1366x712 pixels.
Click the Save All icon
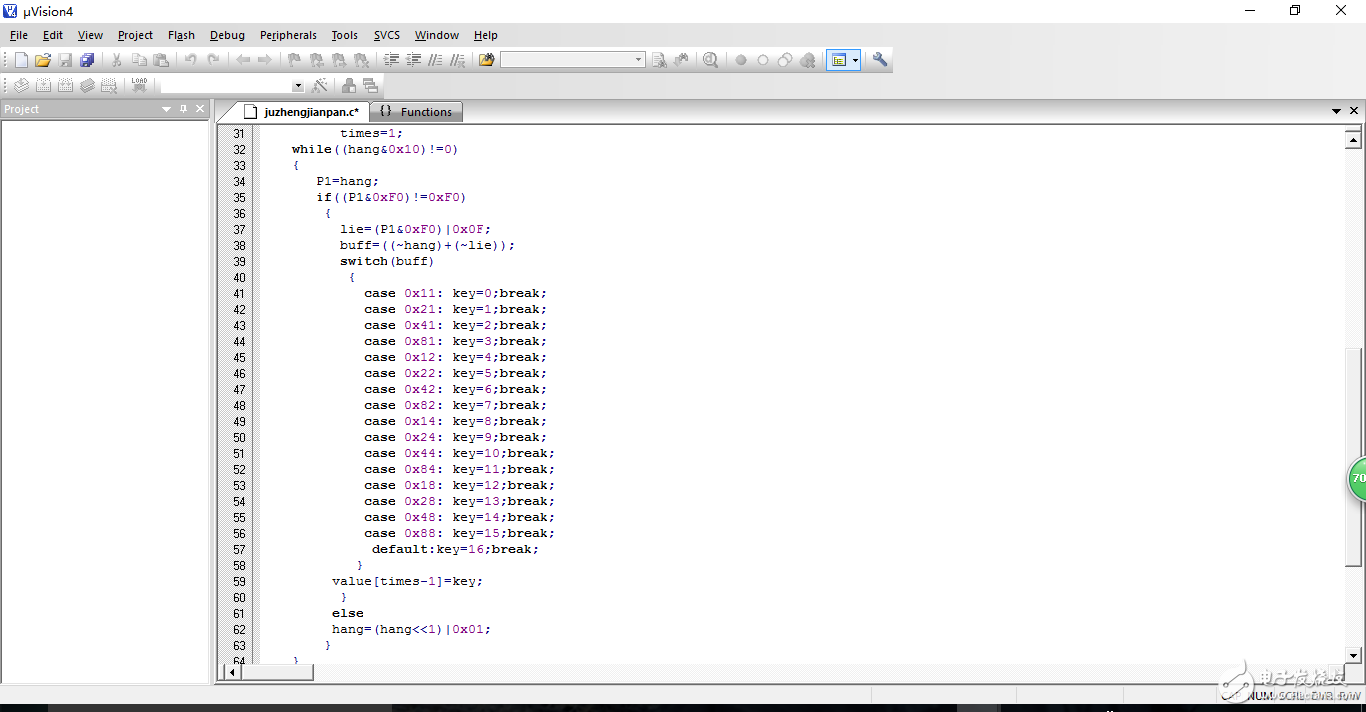click(x=87, y=60)
